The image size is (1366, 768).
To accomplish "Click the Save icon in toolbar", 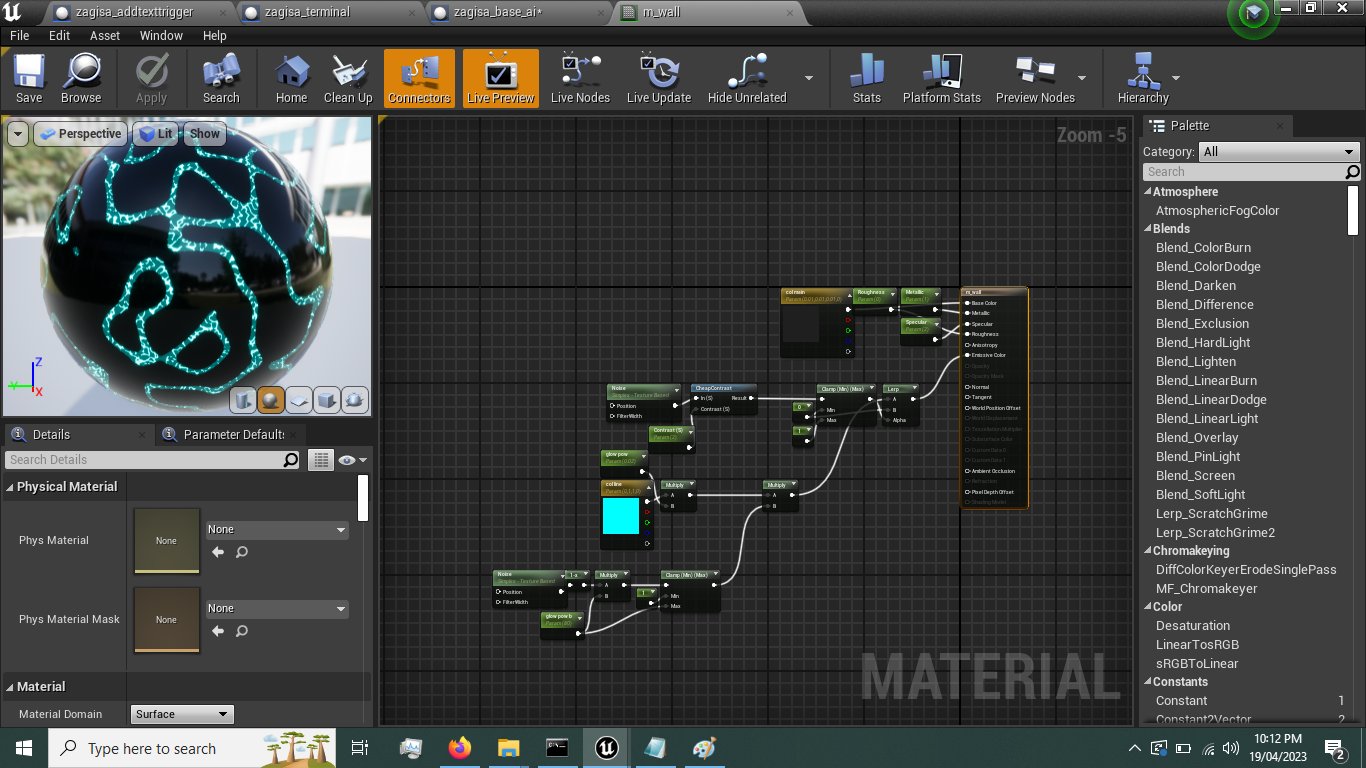I will point(29,78).
